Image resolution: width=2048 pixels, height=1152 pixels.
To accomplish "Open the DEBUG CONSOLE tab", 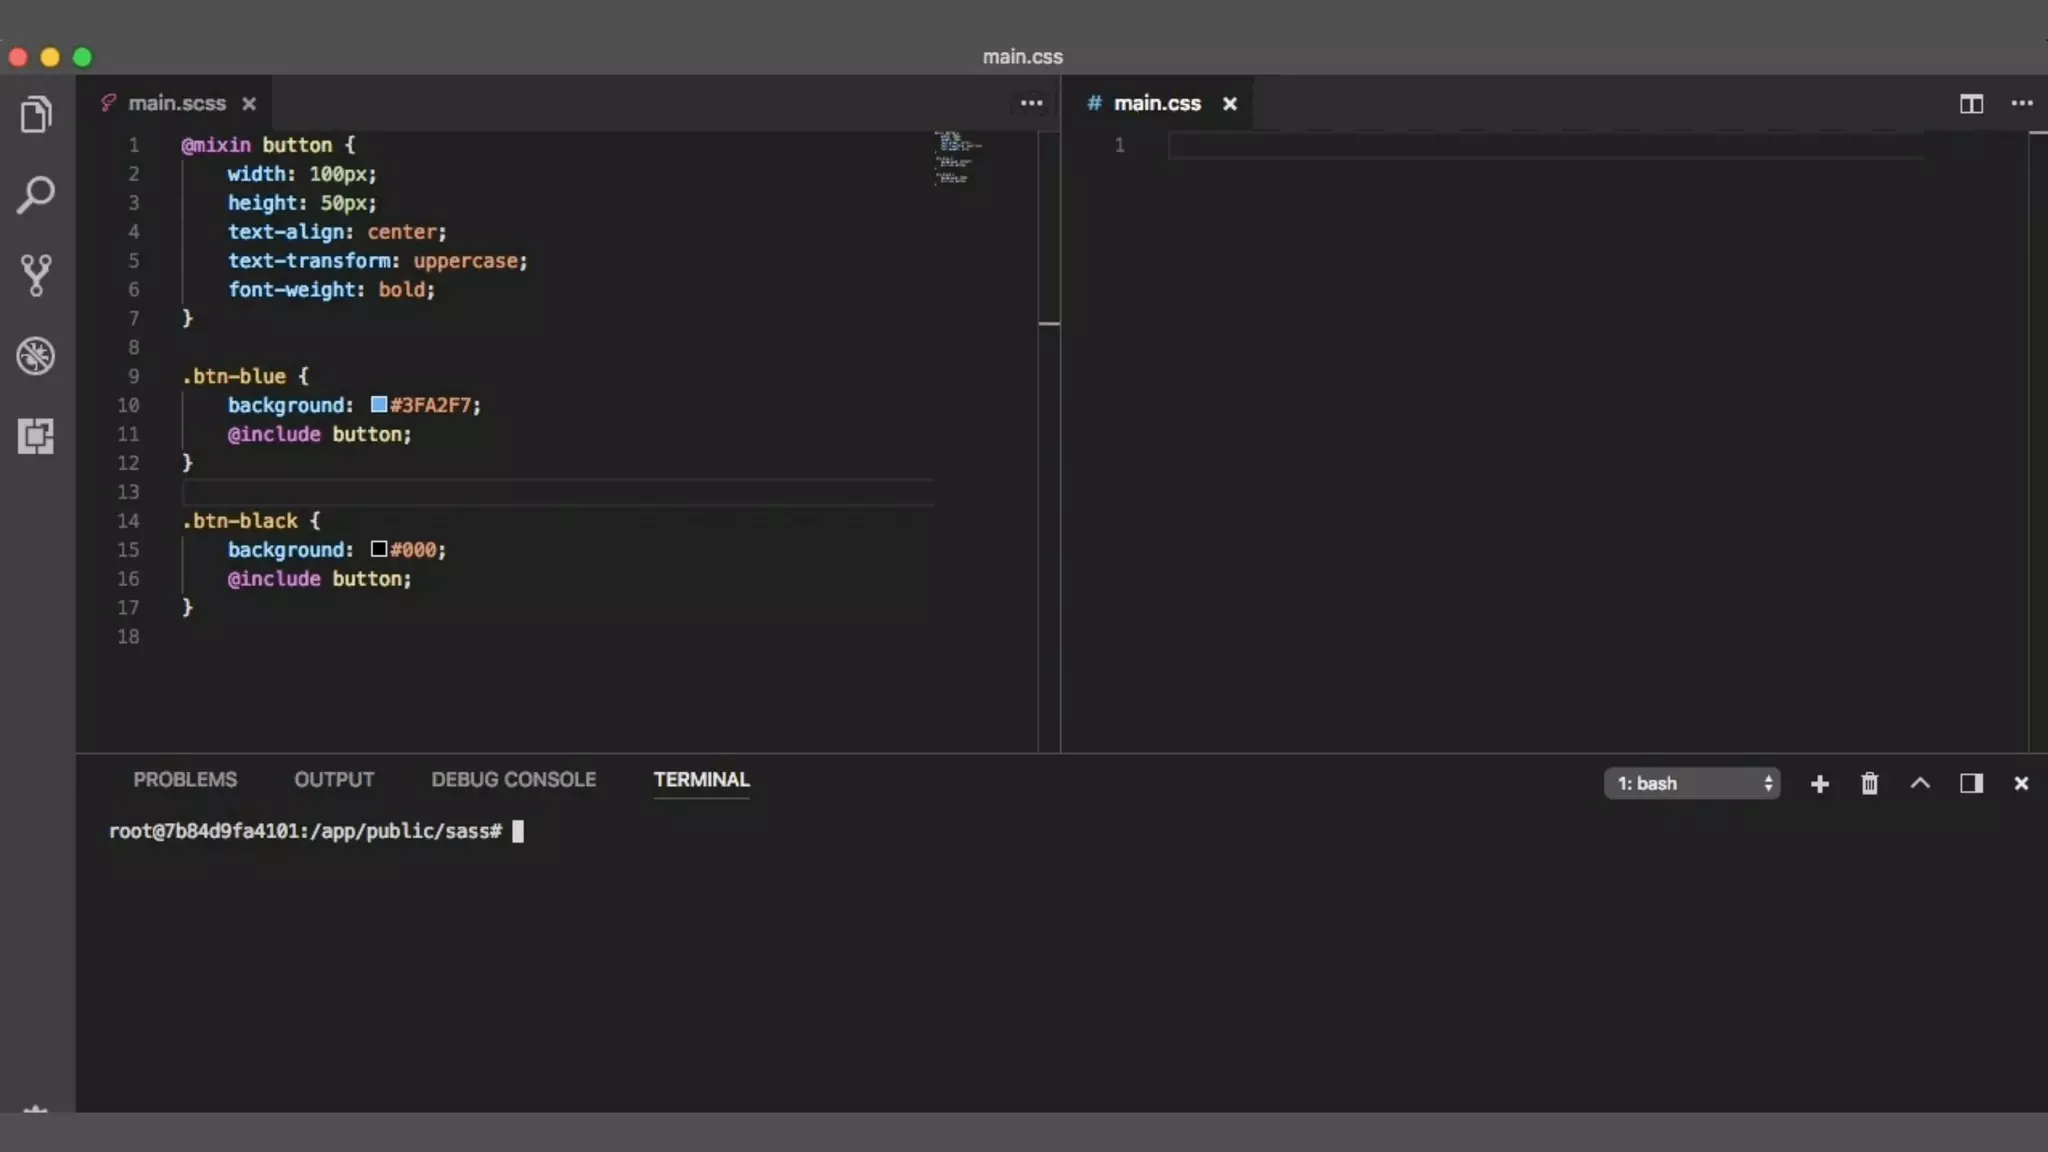I will [x=513, y=780].
